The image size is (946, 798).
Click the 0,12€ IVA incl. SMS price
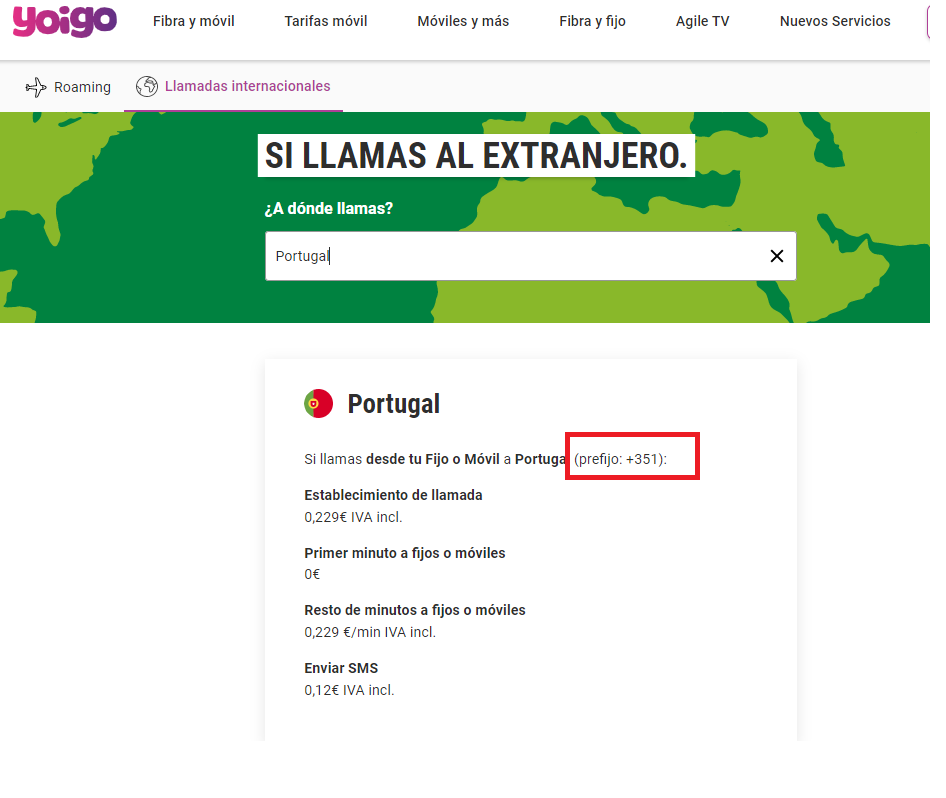click(x=349, y=690)
